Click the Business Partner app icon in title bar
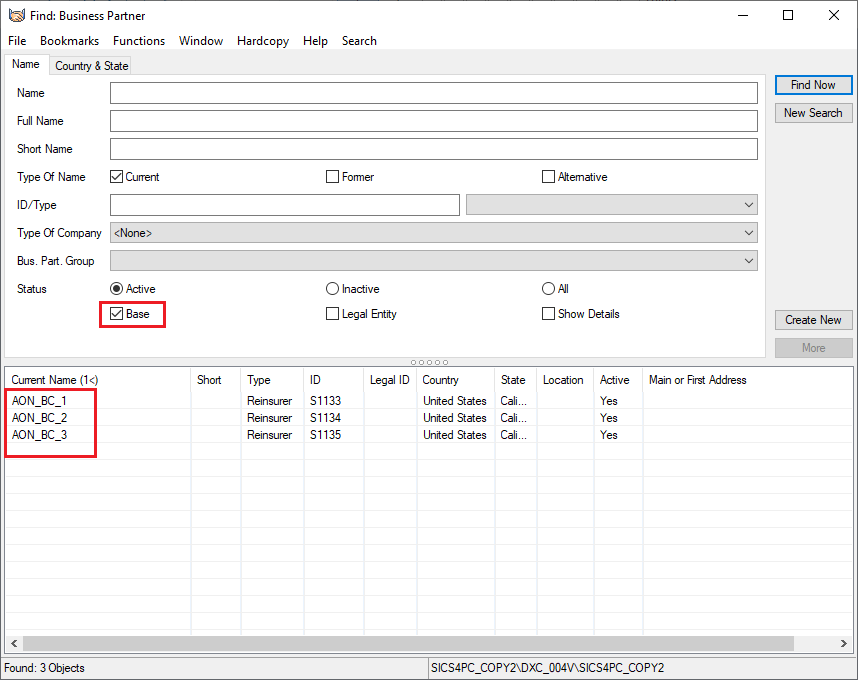858x680 pixels. coord(17,15)
